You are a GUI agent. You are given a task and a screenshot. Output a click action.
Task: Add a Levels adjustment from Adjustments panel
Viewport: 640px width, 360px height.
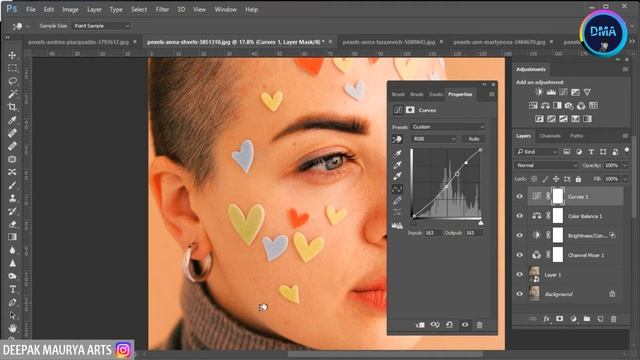coord(551,92)
